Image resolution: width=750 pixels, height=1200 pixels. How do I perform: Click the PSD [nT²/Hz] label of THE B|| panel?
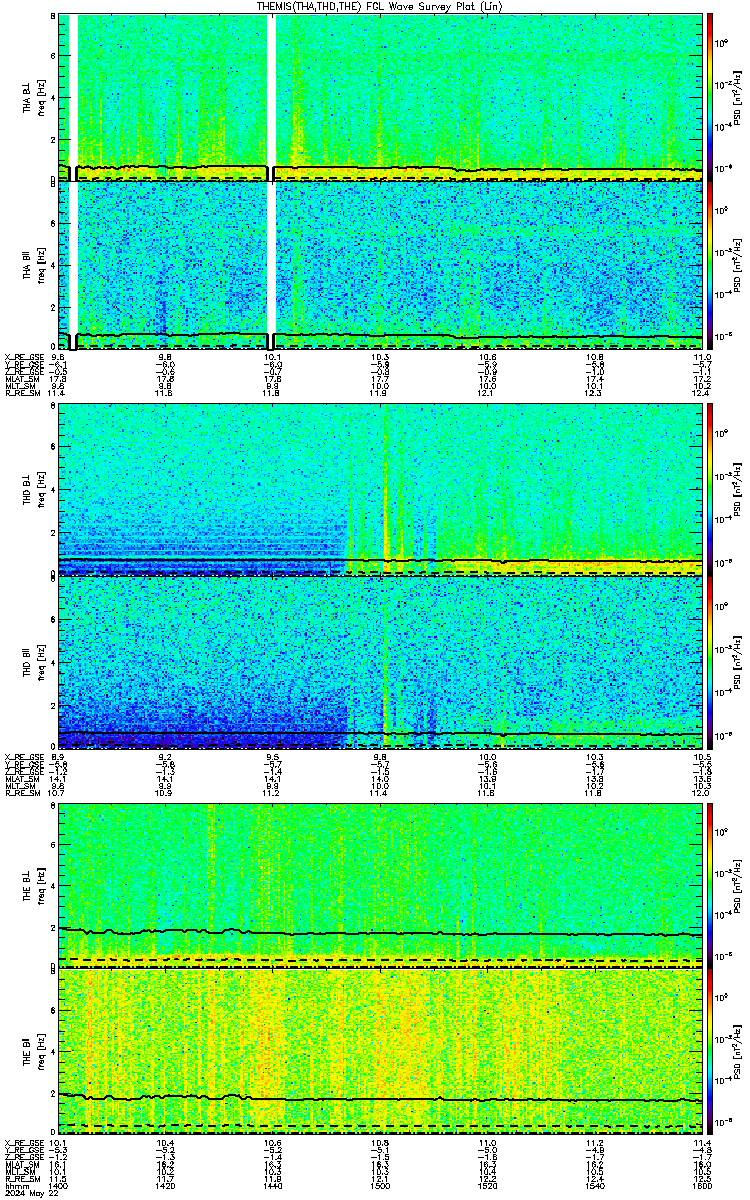tap(737, 1050)
